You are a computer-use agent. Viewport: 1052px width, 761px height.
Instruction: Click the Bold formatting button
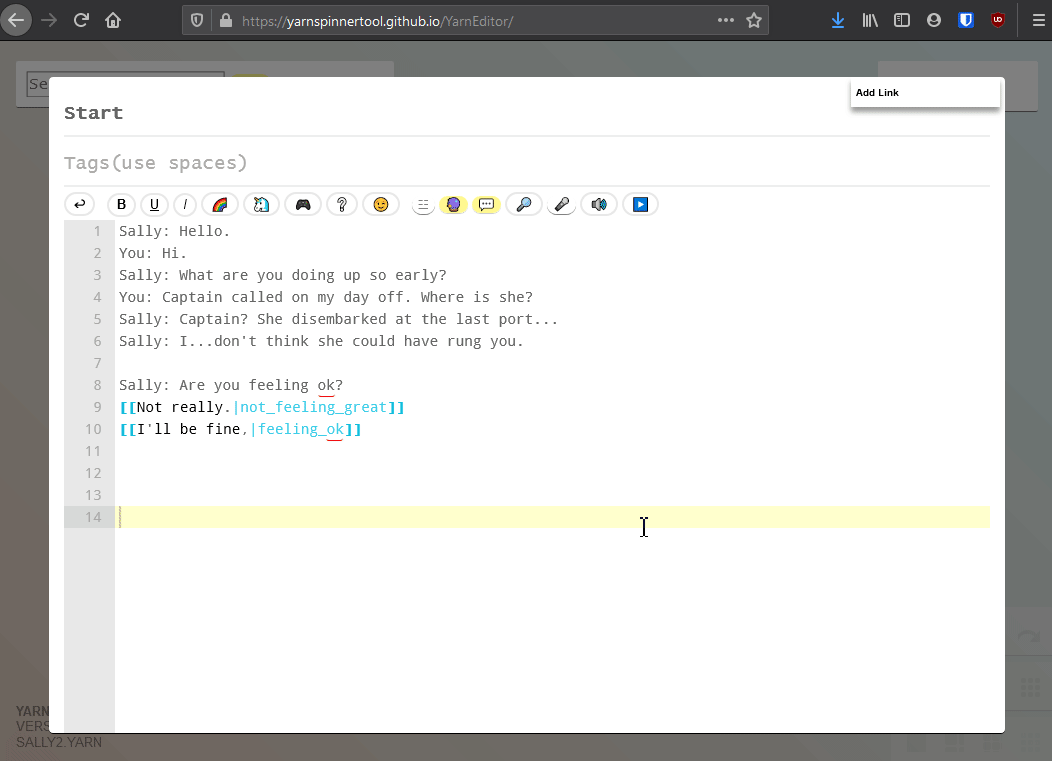tap(122, 205)
